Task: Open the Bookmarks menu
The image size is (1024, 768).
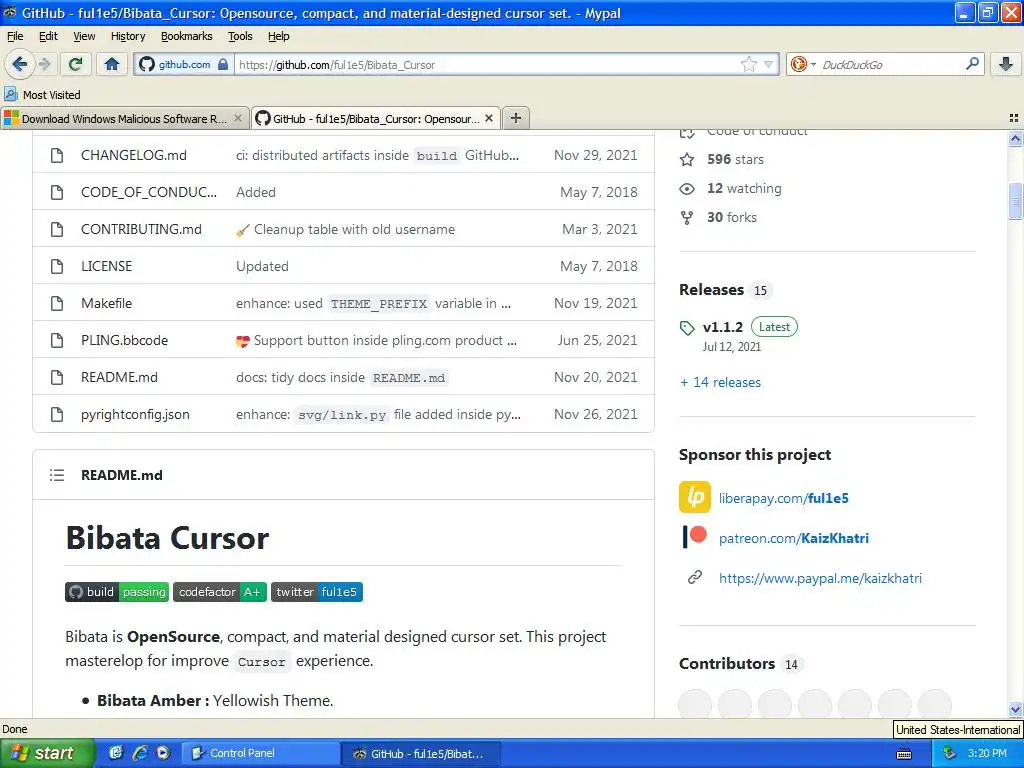Action: pos(187,37)
